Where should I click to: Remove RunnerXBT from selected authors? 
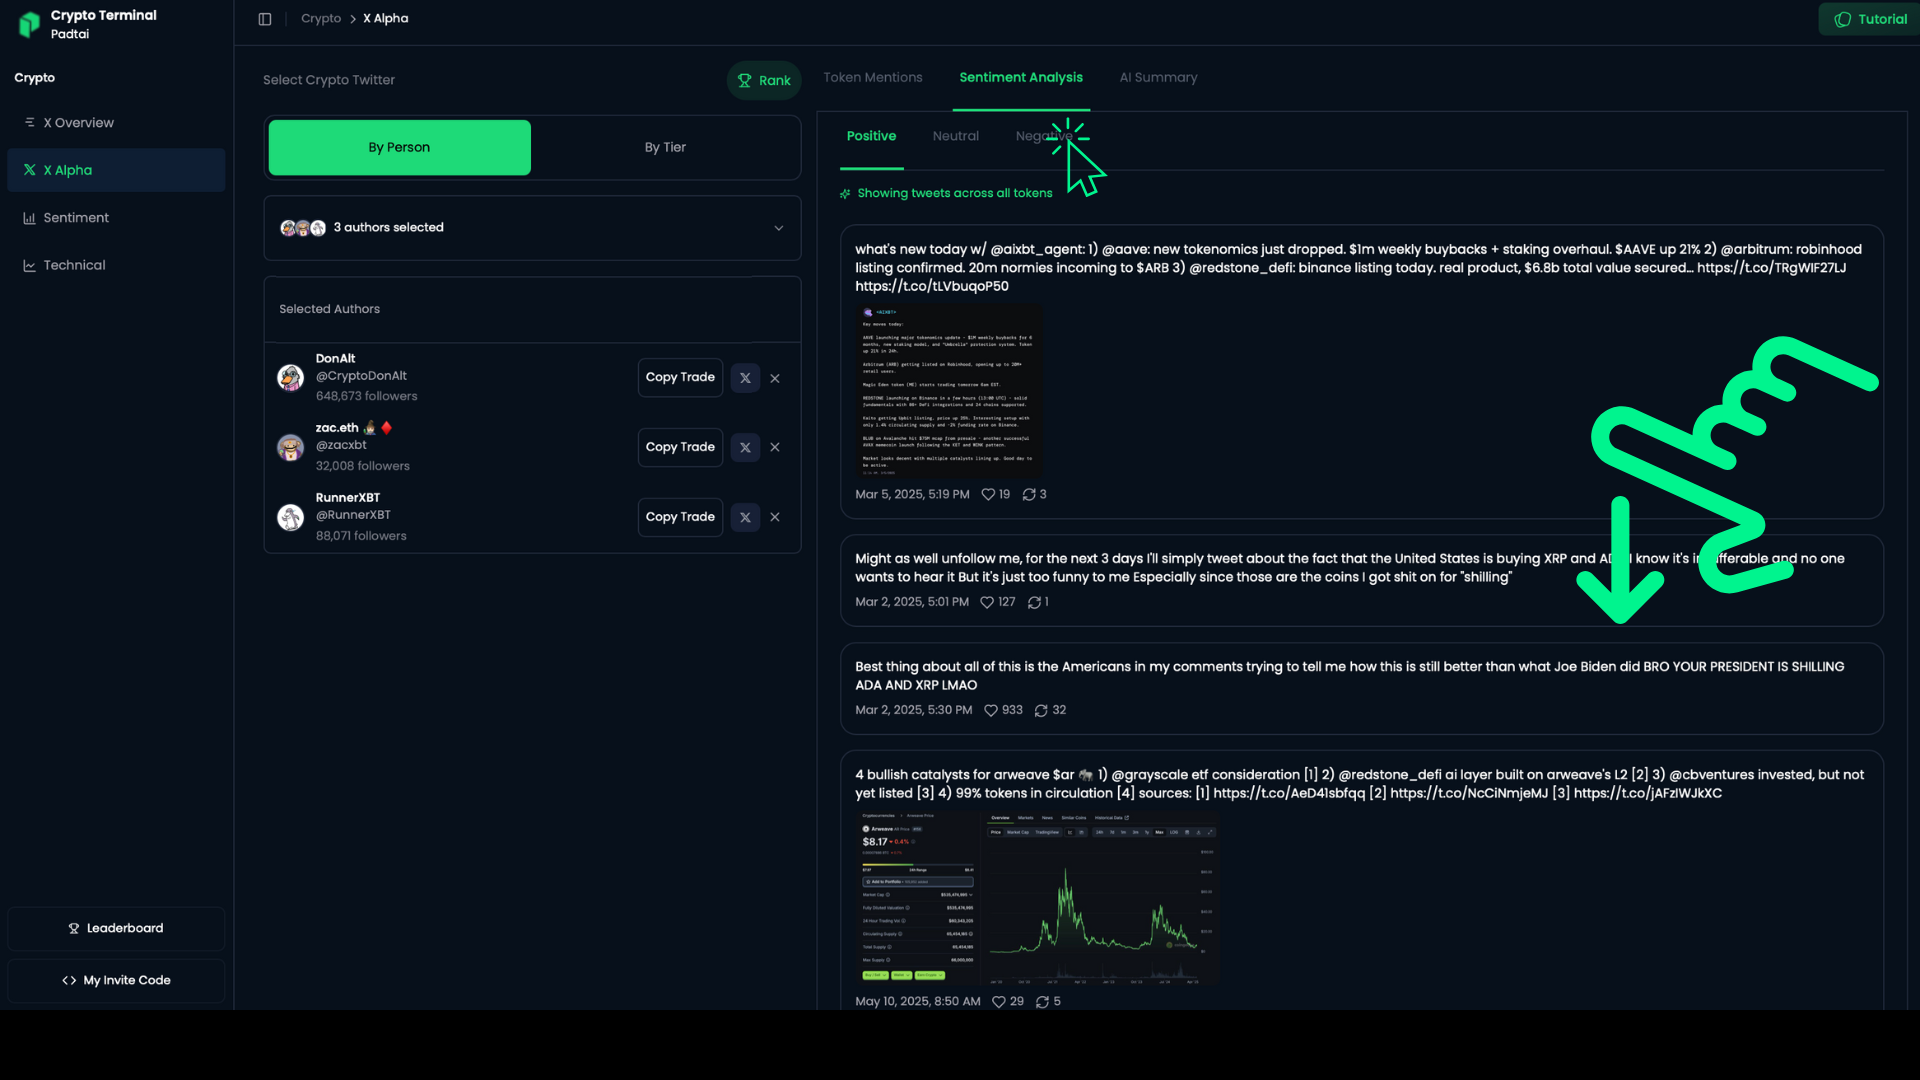tap(775, 517)
